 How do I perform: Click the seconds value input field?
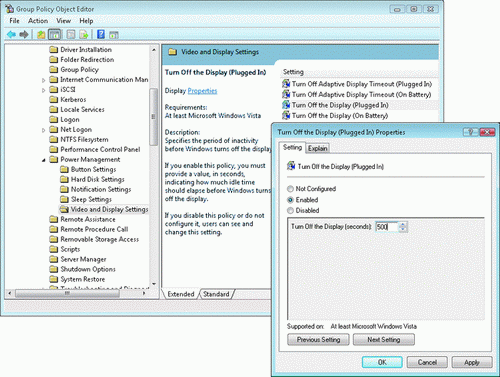point(387,227)
